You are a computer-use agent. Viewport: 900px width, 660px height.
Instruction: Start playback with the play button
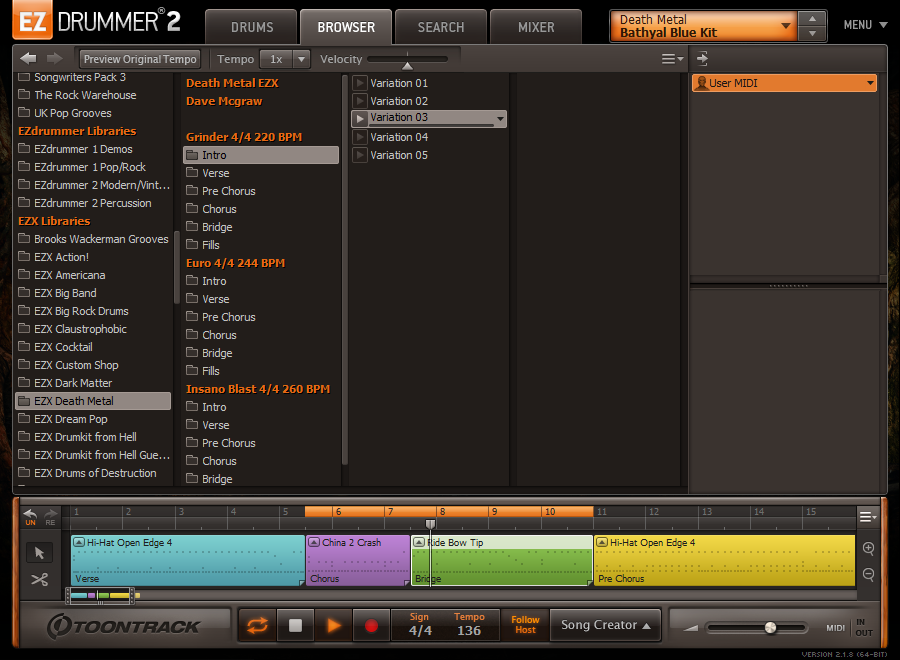(333, 625)
